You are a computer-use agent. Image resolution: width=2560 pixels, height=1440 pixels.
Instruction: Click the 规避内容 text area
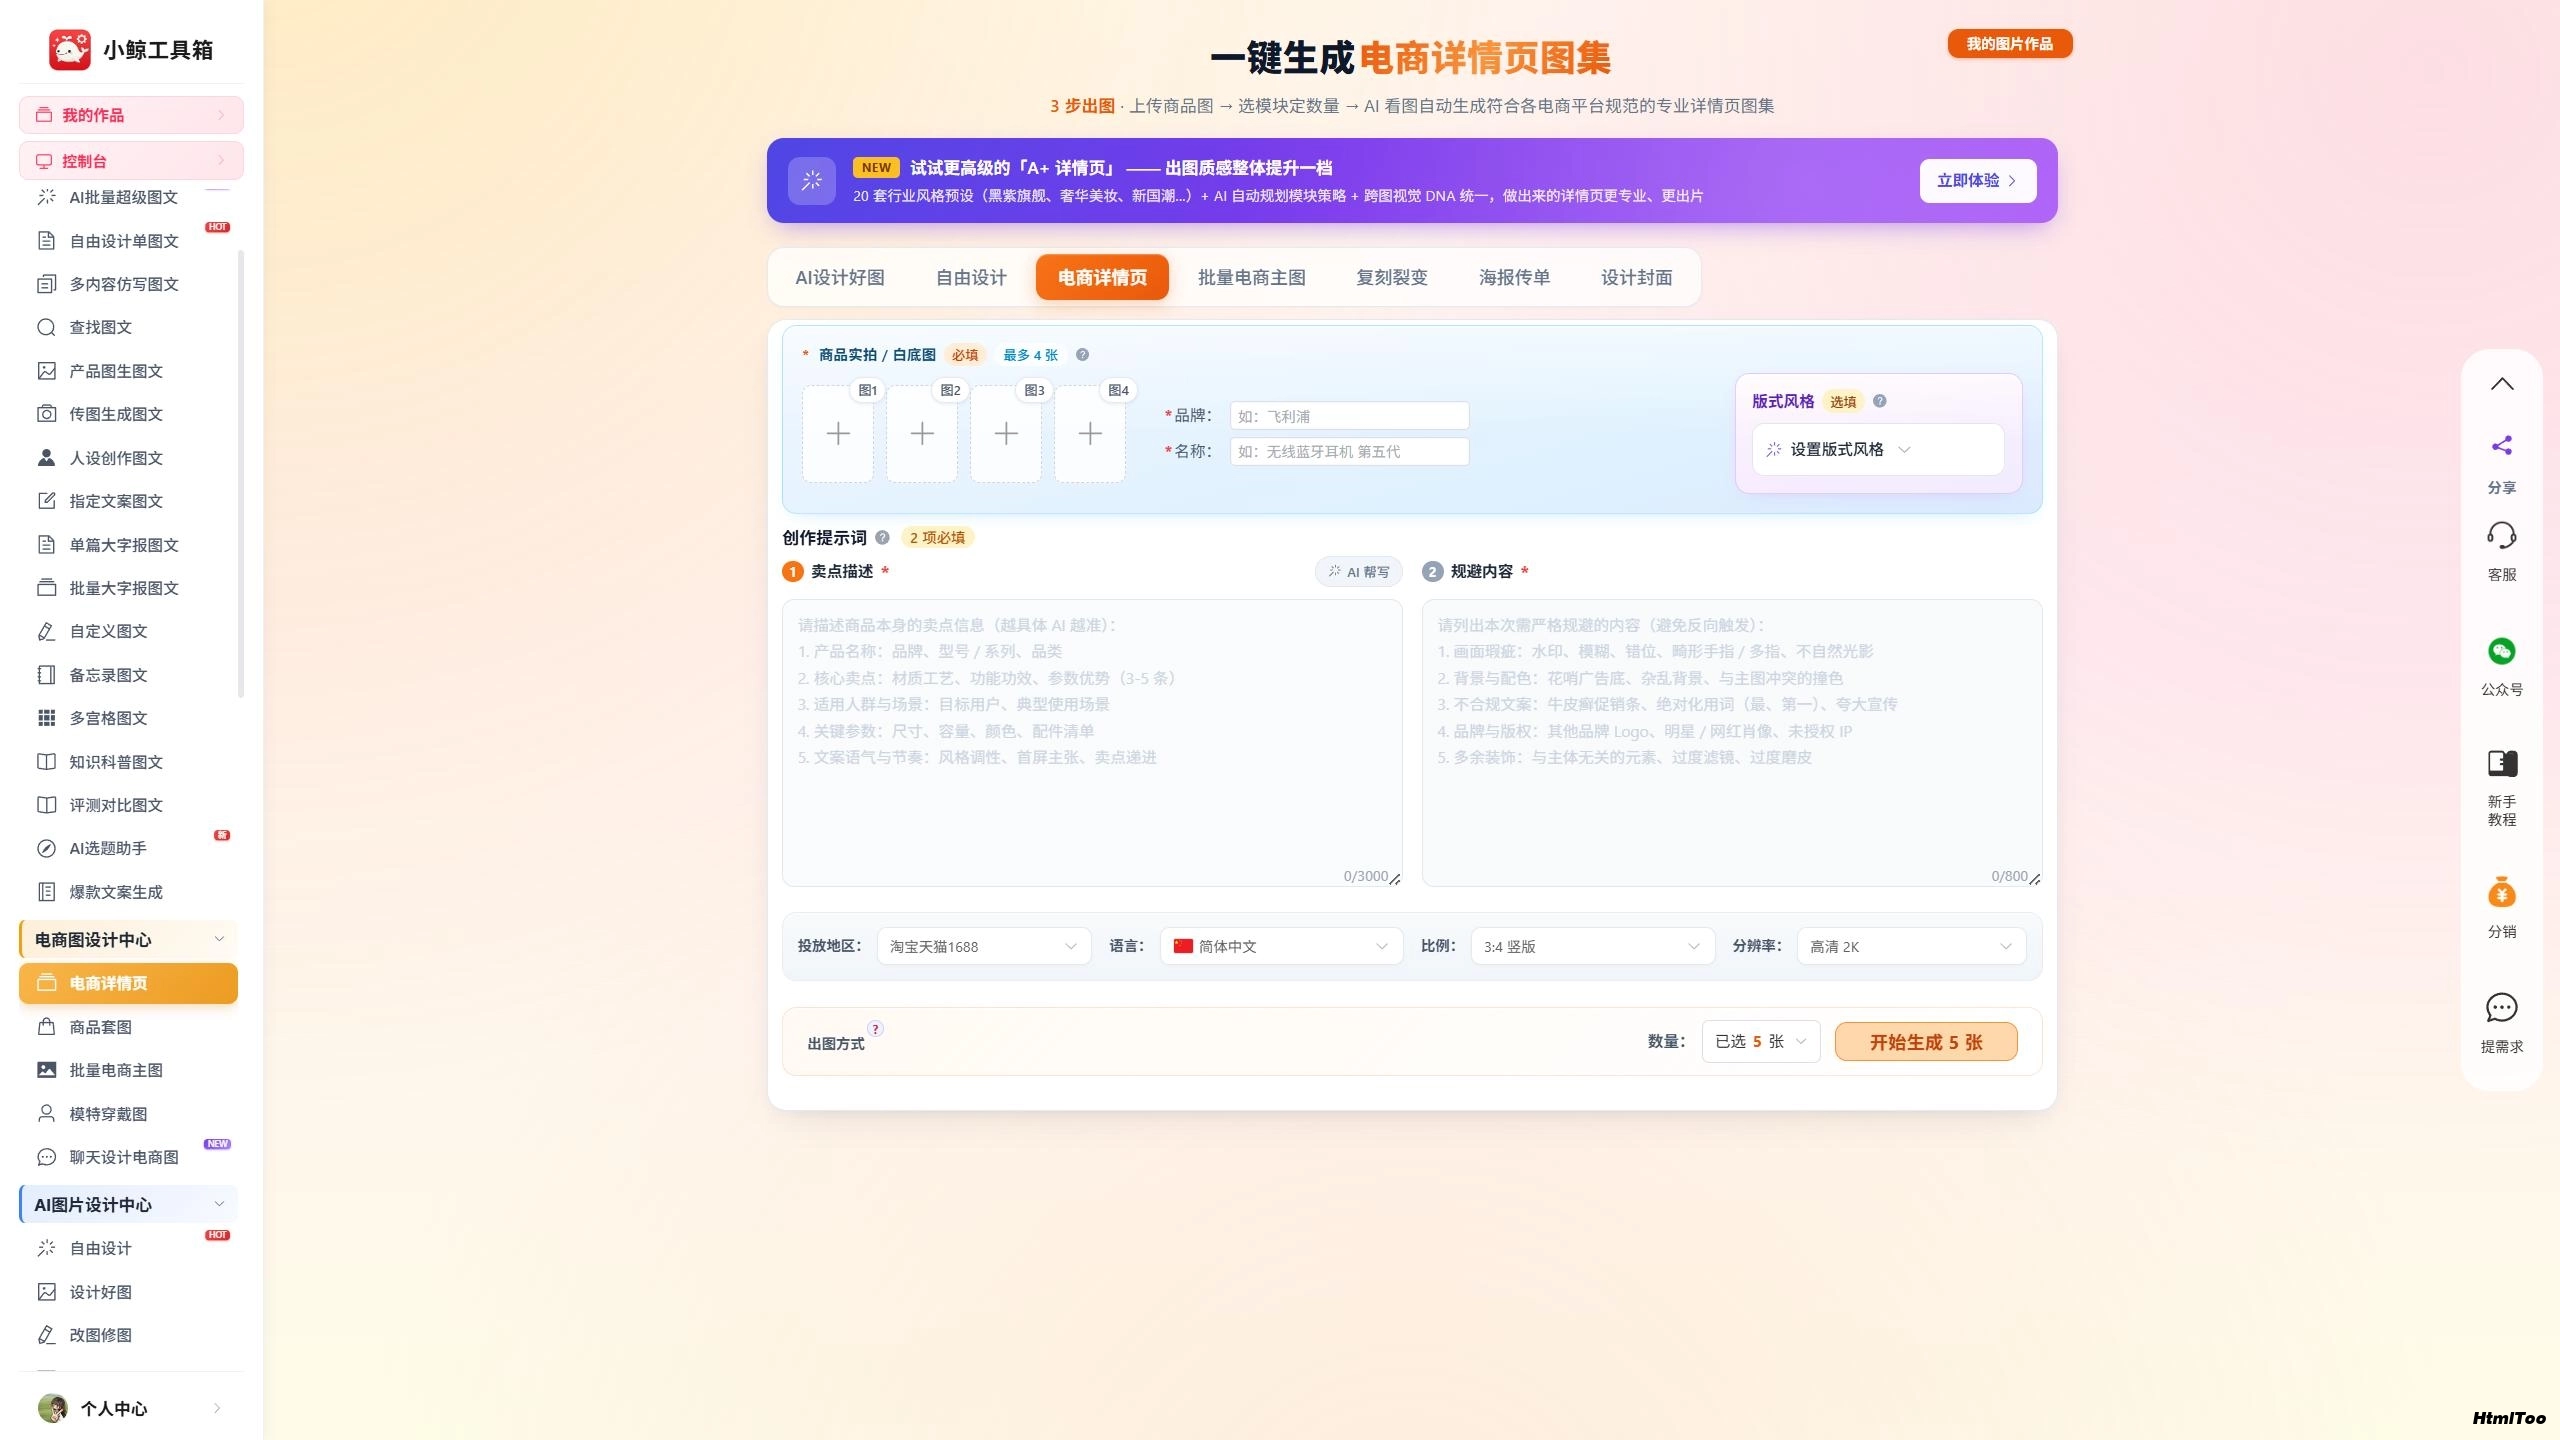pyautogui.click(x=1732, y=743)
